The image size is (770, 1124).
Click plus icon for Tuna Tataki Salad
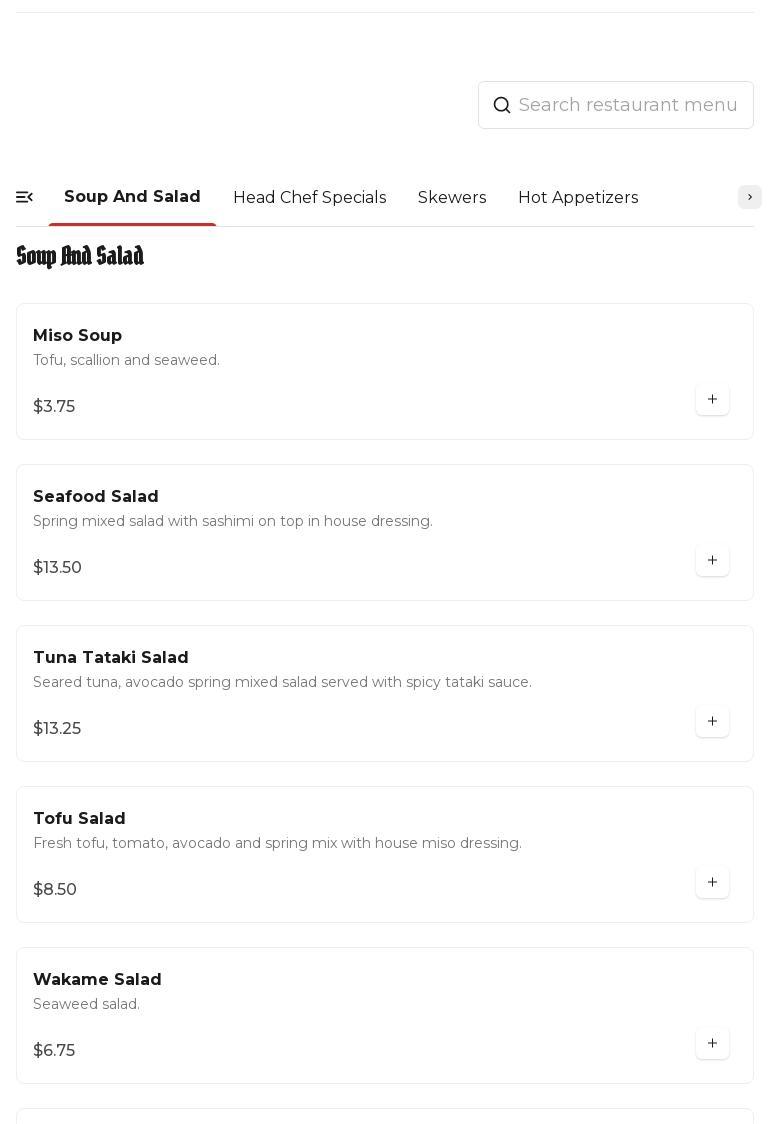coord(712,722)
